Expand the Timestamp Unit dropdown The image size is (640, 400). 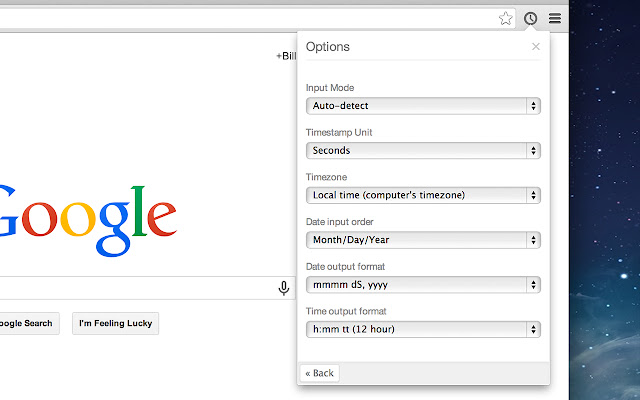click(x=423, y=150)
